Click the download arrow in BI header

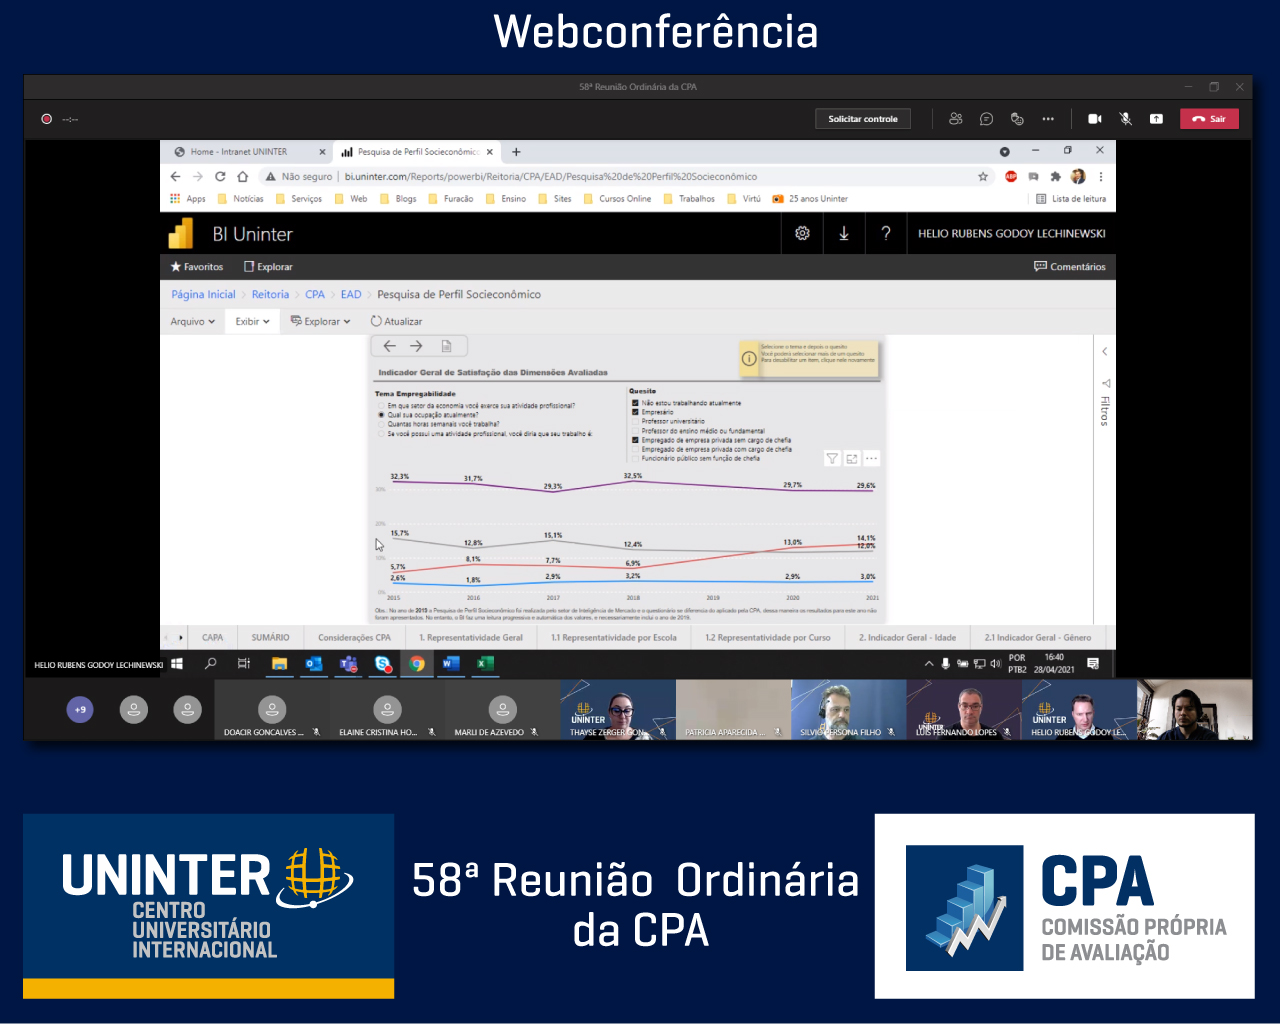click(844, 234)
